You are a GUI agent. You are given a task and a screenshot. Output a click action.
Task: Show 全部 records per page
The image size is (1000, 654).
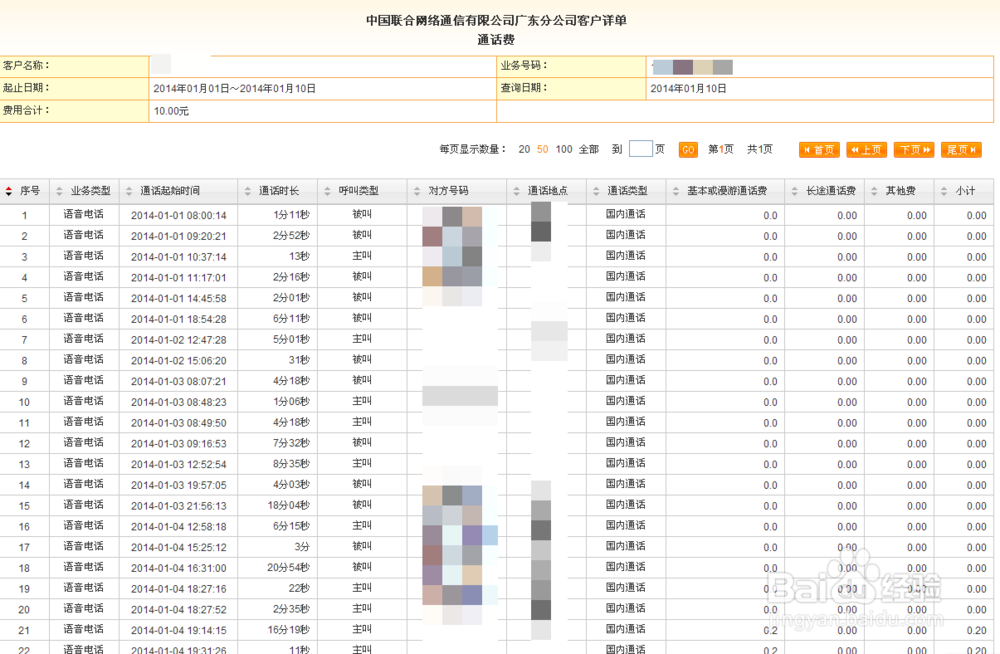pyautogui.click(x=589, y=149)
